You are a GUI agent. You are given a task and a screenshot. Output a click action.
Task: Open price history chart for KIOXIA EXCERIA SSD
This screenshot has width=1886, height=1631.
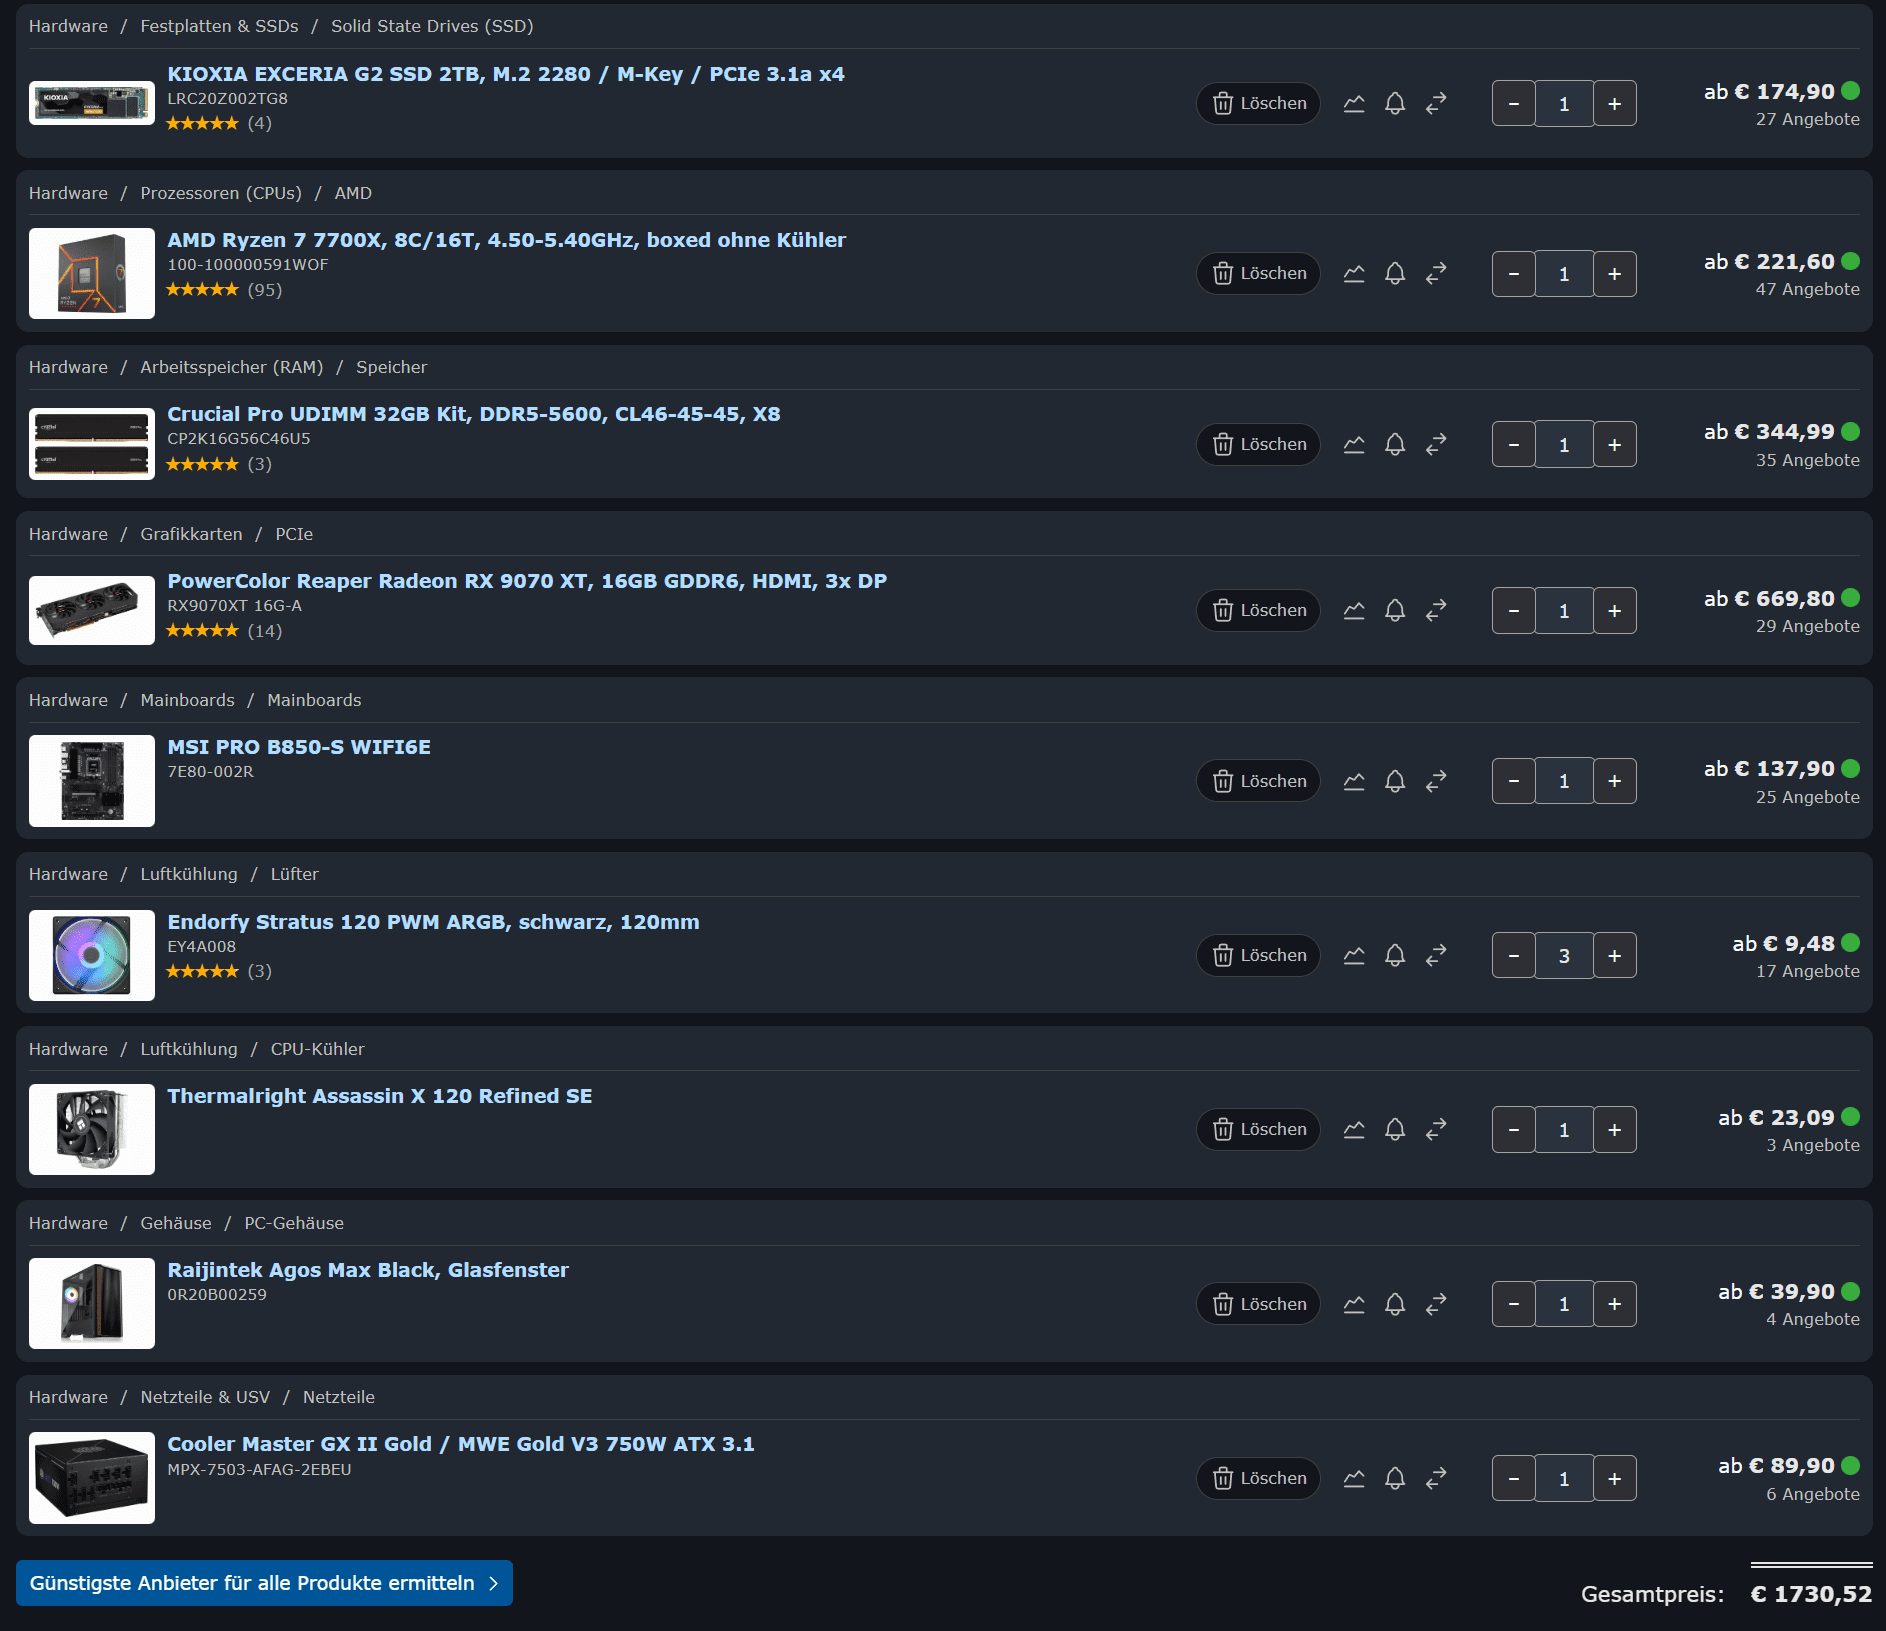click(x=1354, y=103)
